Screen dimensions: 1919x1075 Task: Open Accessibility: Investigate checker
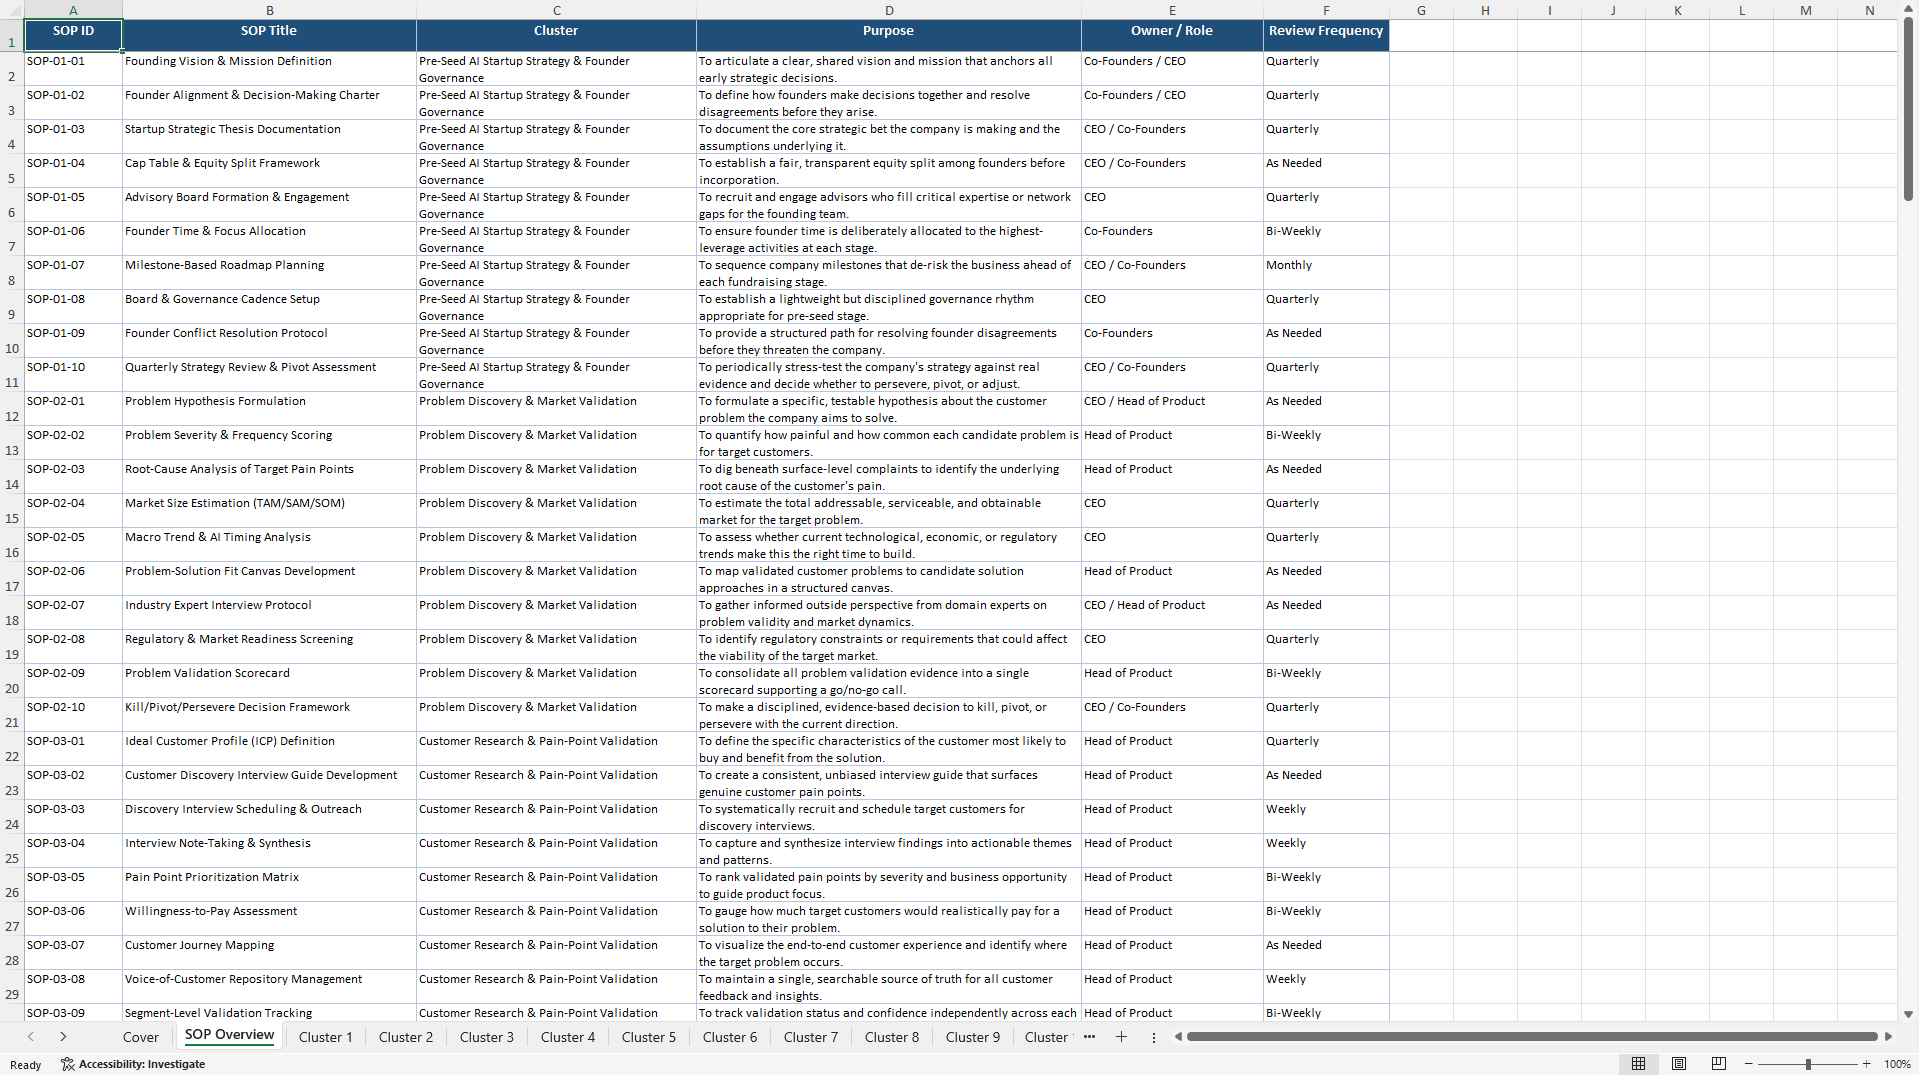[x=133, y=1064]
